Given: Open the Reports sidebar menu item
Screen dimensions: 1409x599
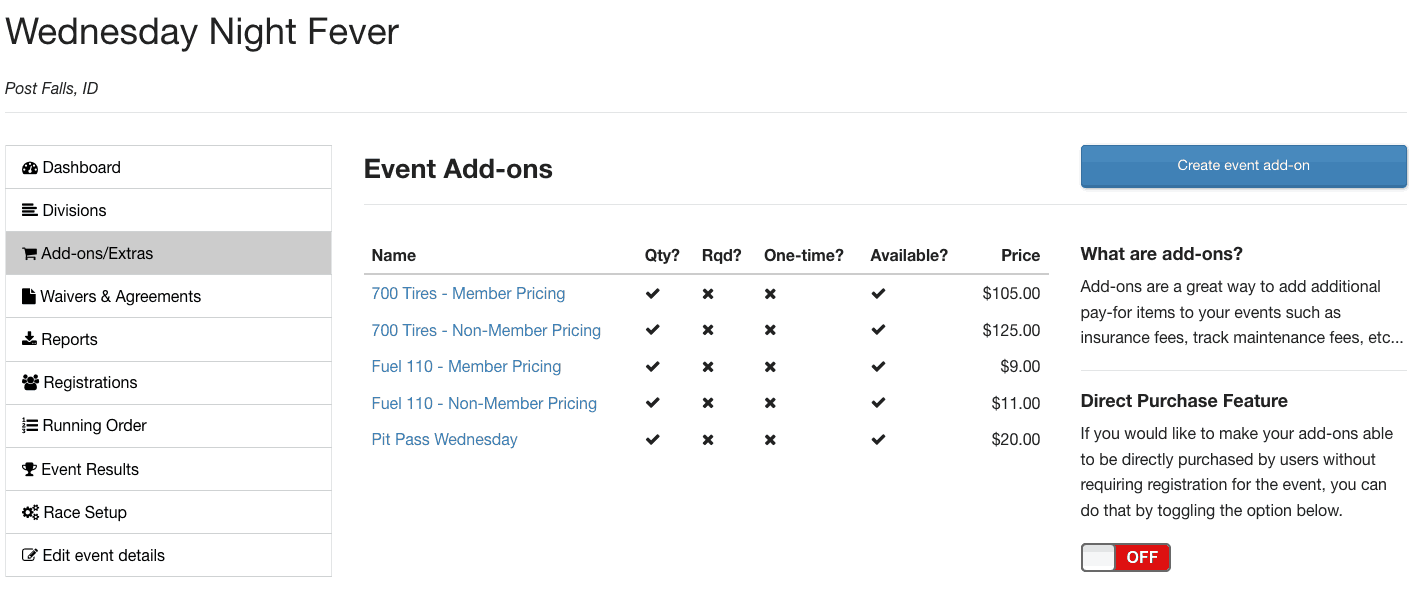Looking at the screenshot, I should click(69, 340).
